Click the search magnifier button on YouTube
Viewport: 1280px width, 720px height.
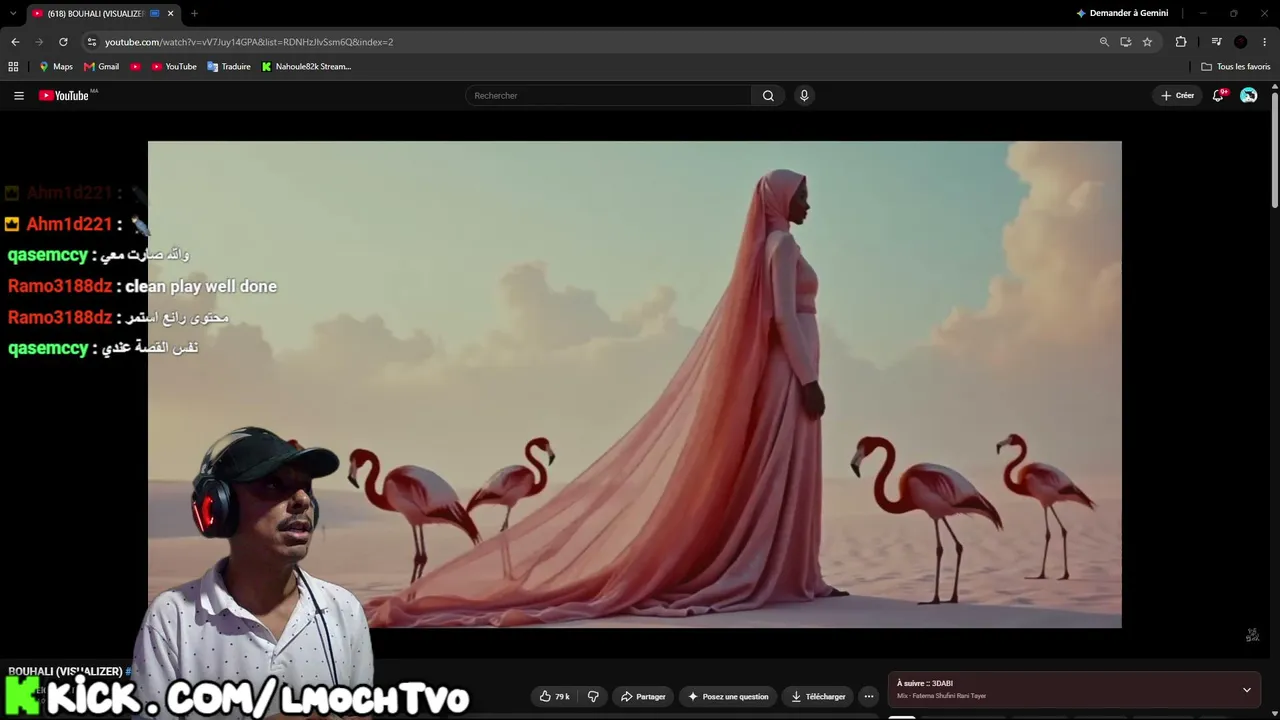click(x=768, y=95)
